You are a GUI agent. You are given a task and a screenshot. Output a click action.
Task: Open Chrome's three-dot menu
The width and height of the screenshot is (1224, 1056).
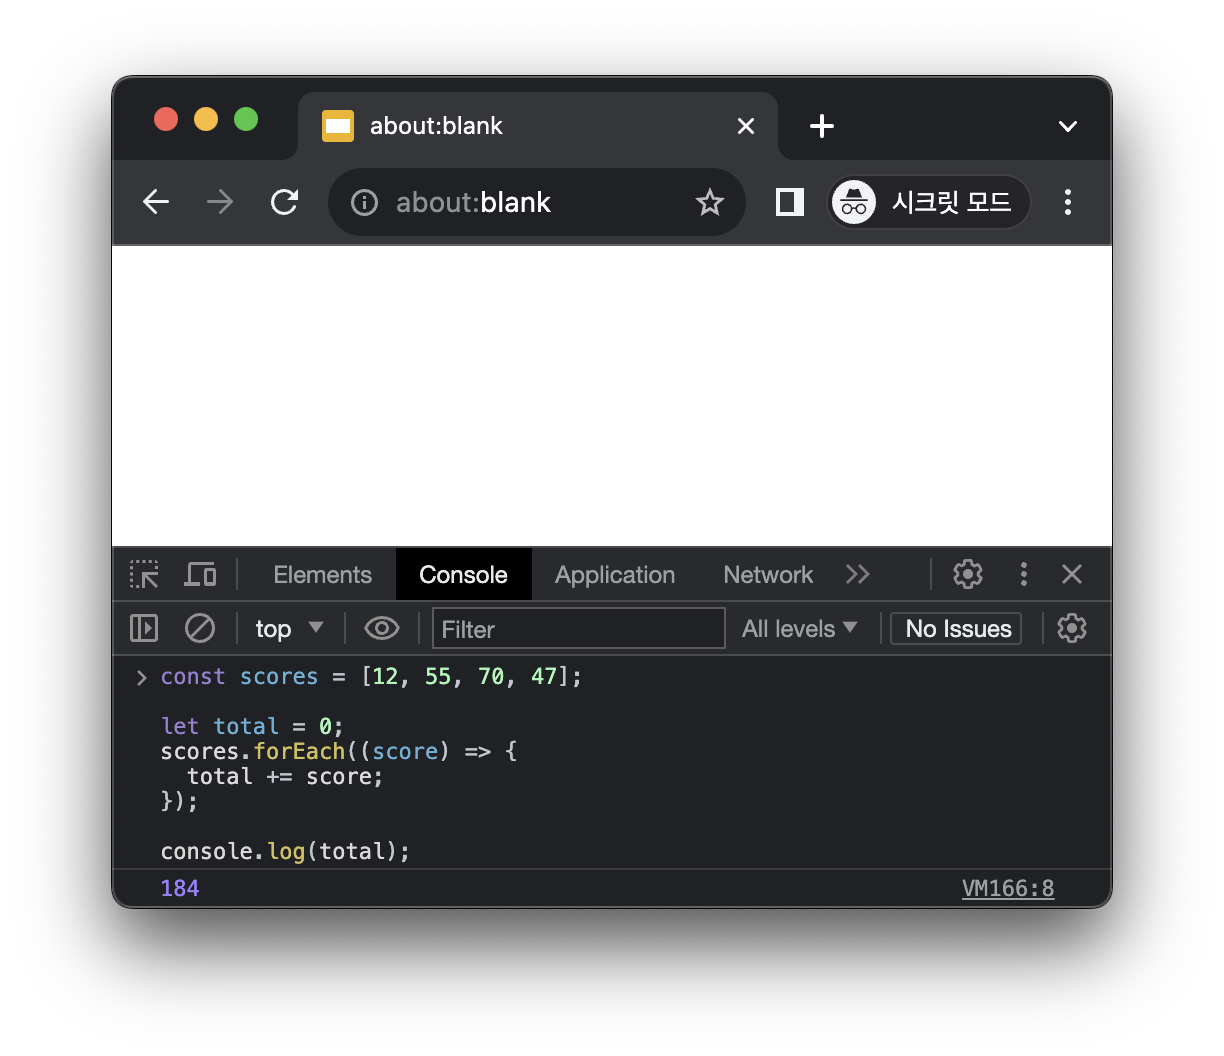click(1068, 202)
